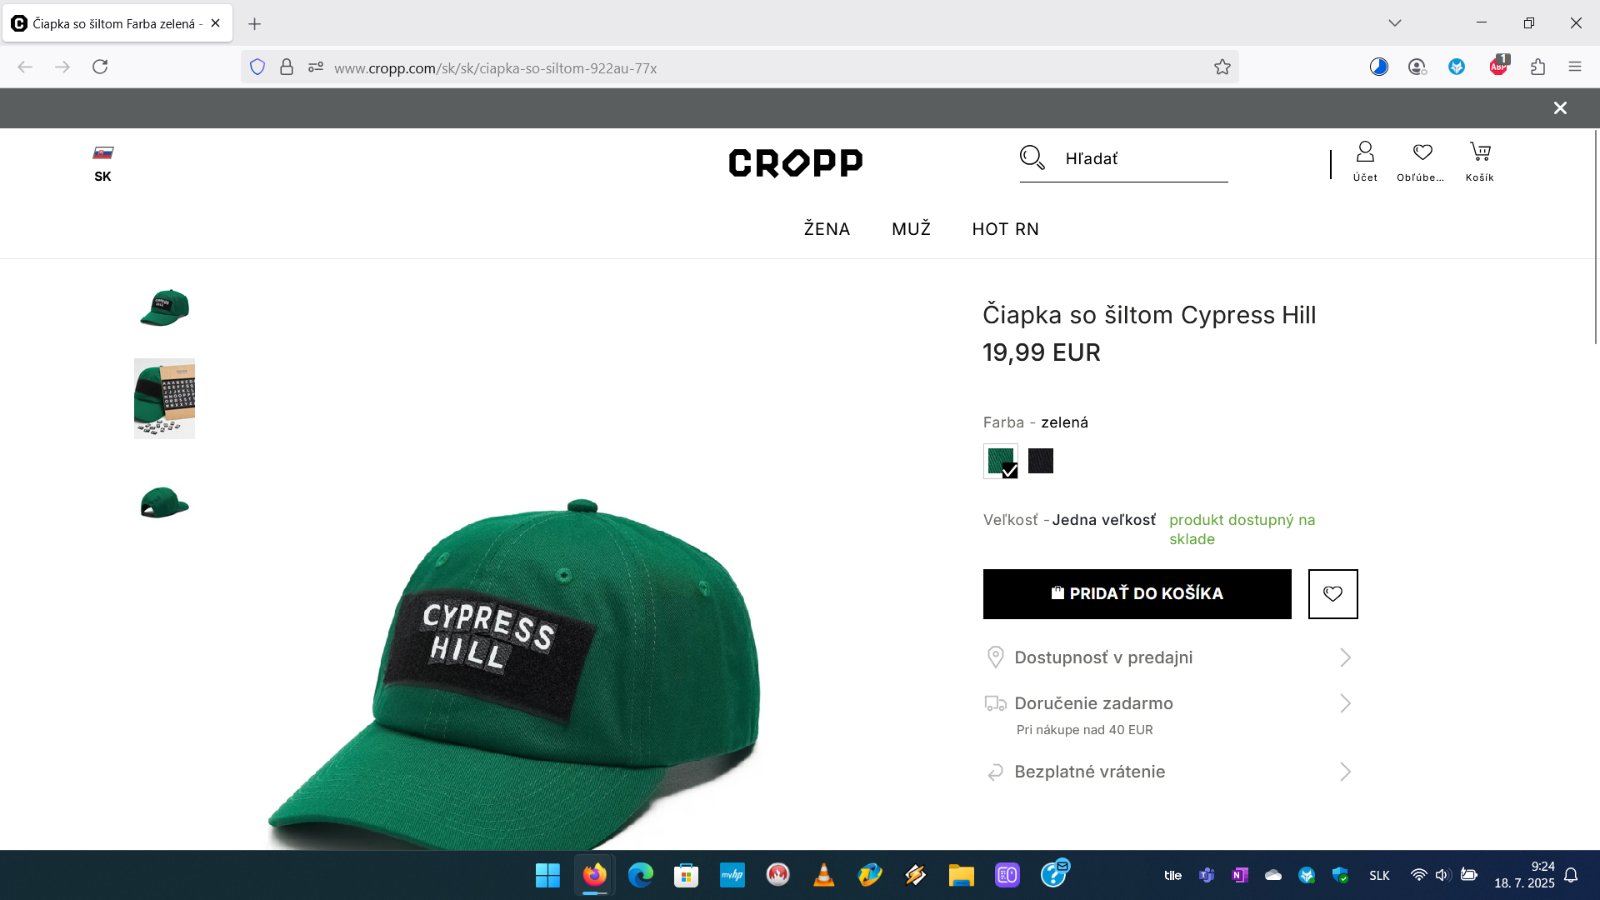Click the search magnifier icon

[x=1032, y=158]
